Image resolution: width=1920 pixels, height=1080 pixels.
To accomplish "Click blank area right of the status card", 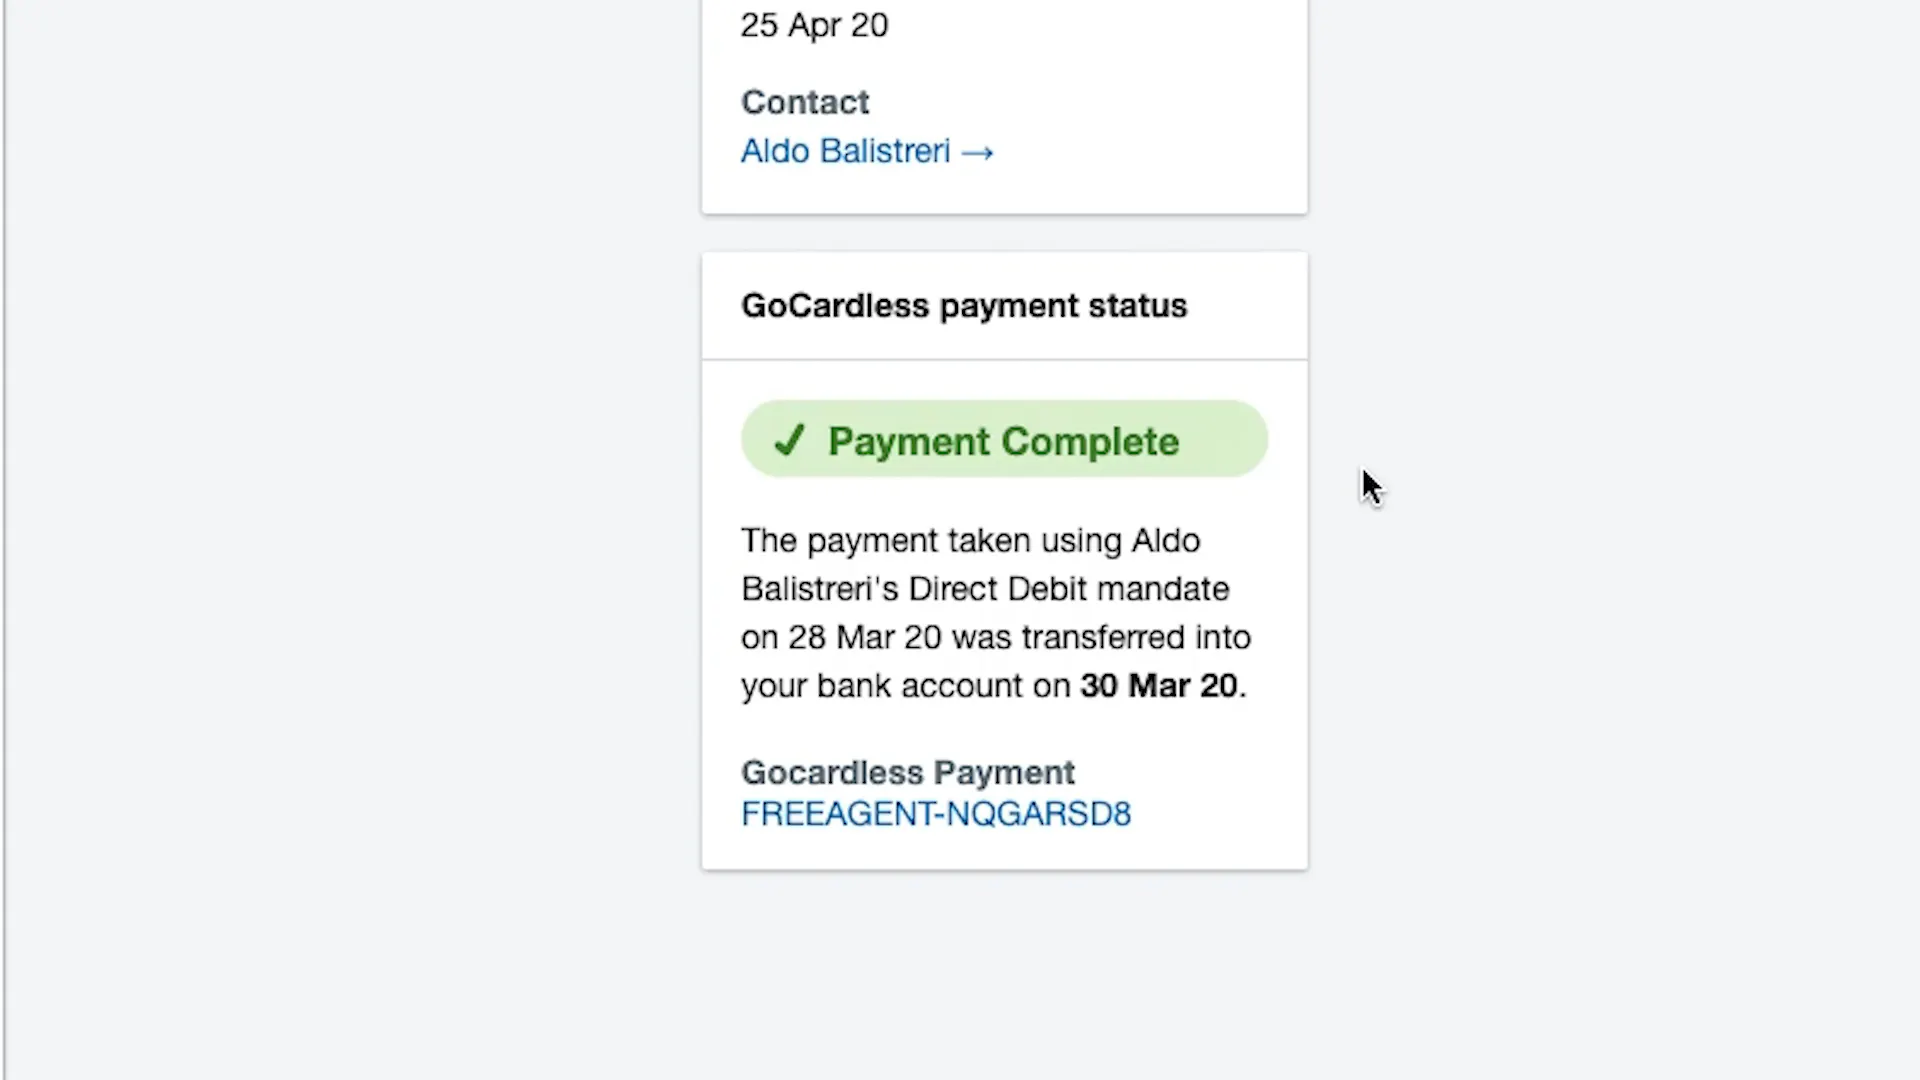I will (1600, 600).
